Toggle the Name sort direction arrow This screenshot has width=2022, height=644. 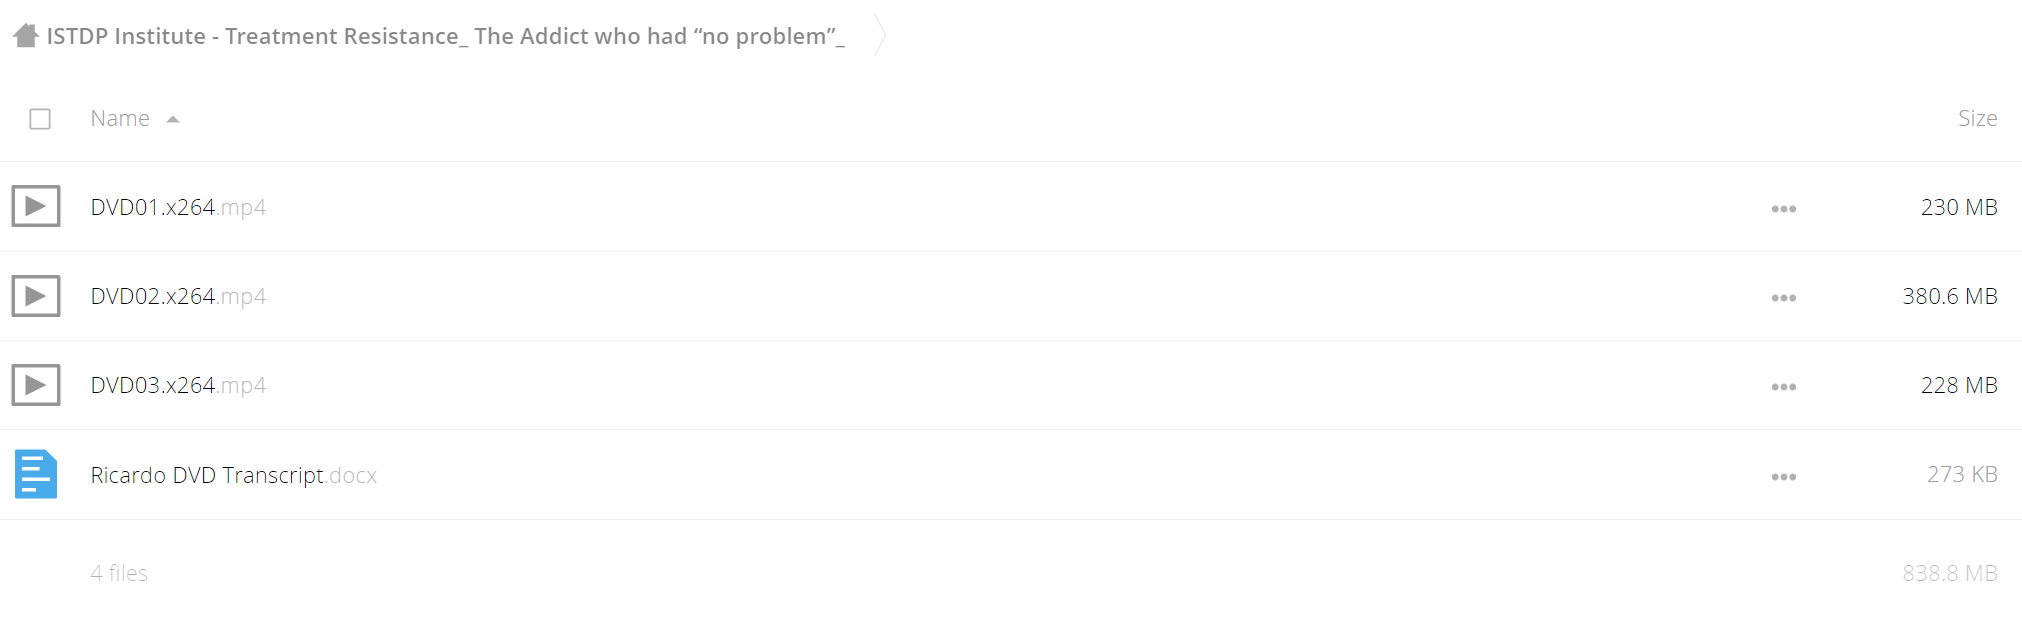pyautogui.click(x=173, y=119)
